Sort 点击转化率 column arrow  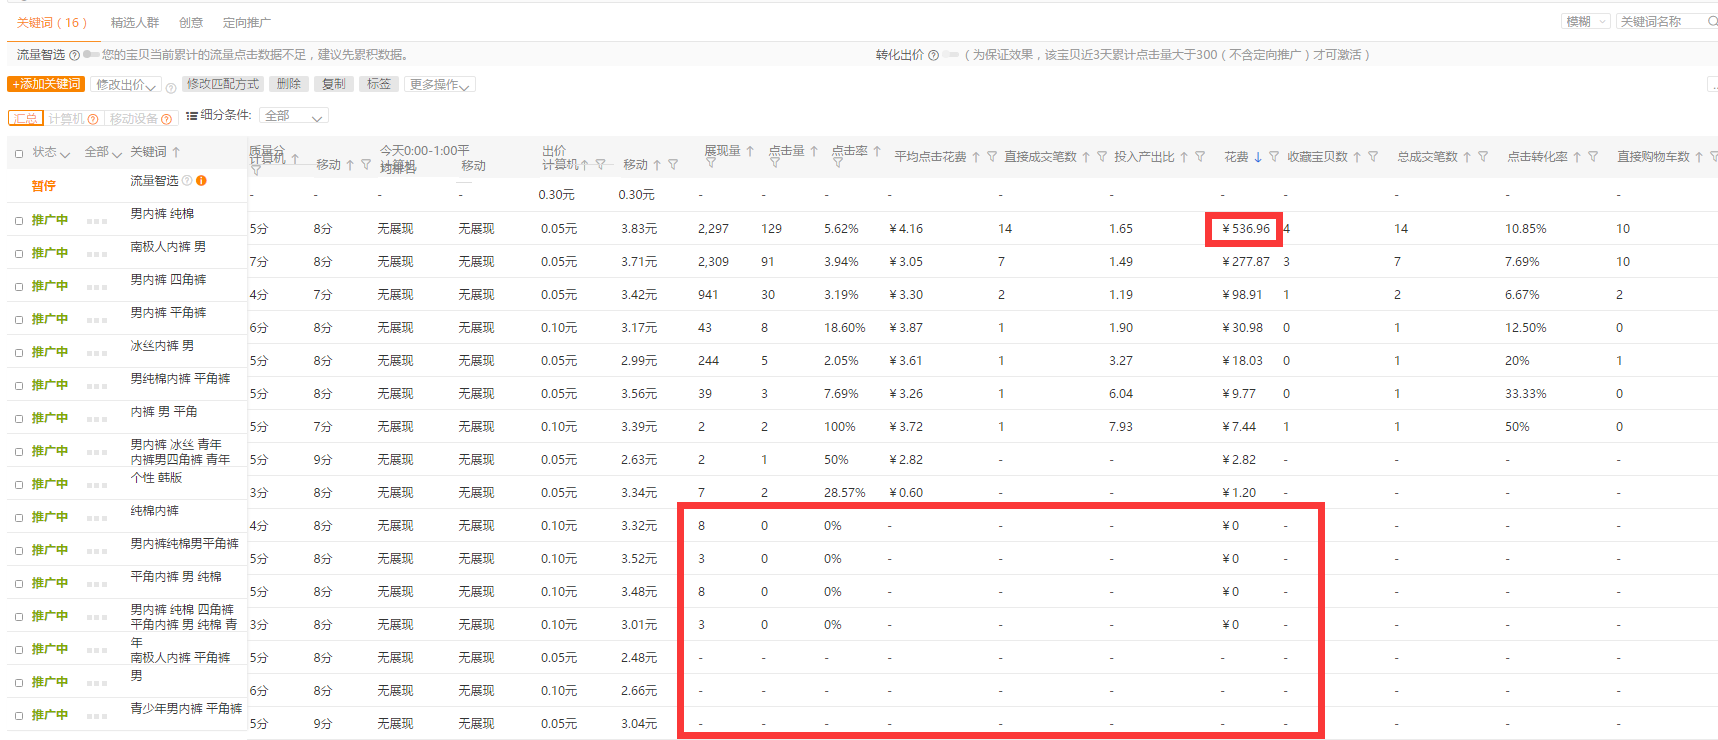click(x=1577, y=157)
